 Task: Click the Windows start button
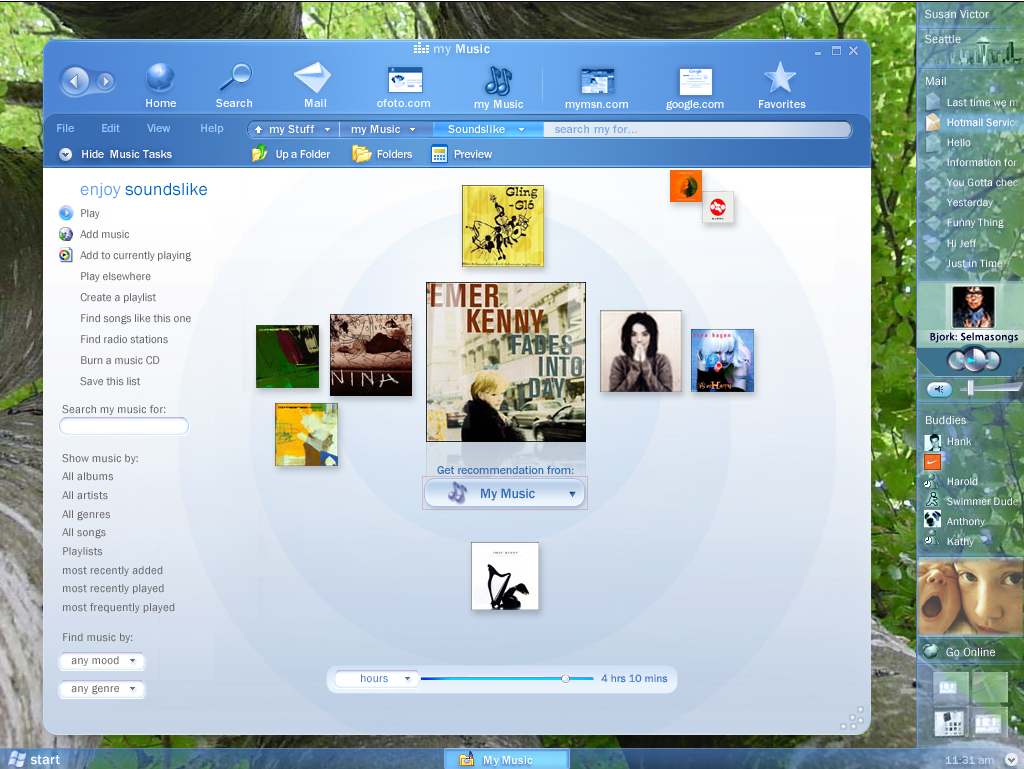pyautogui.click(x=36, y=759)
